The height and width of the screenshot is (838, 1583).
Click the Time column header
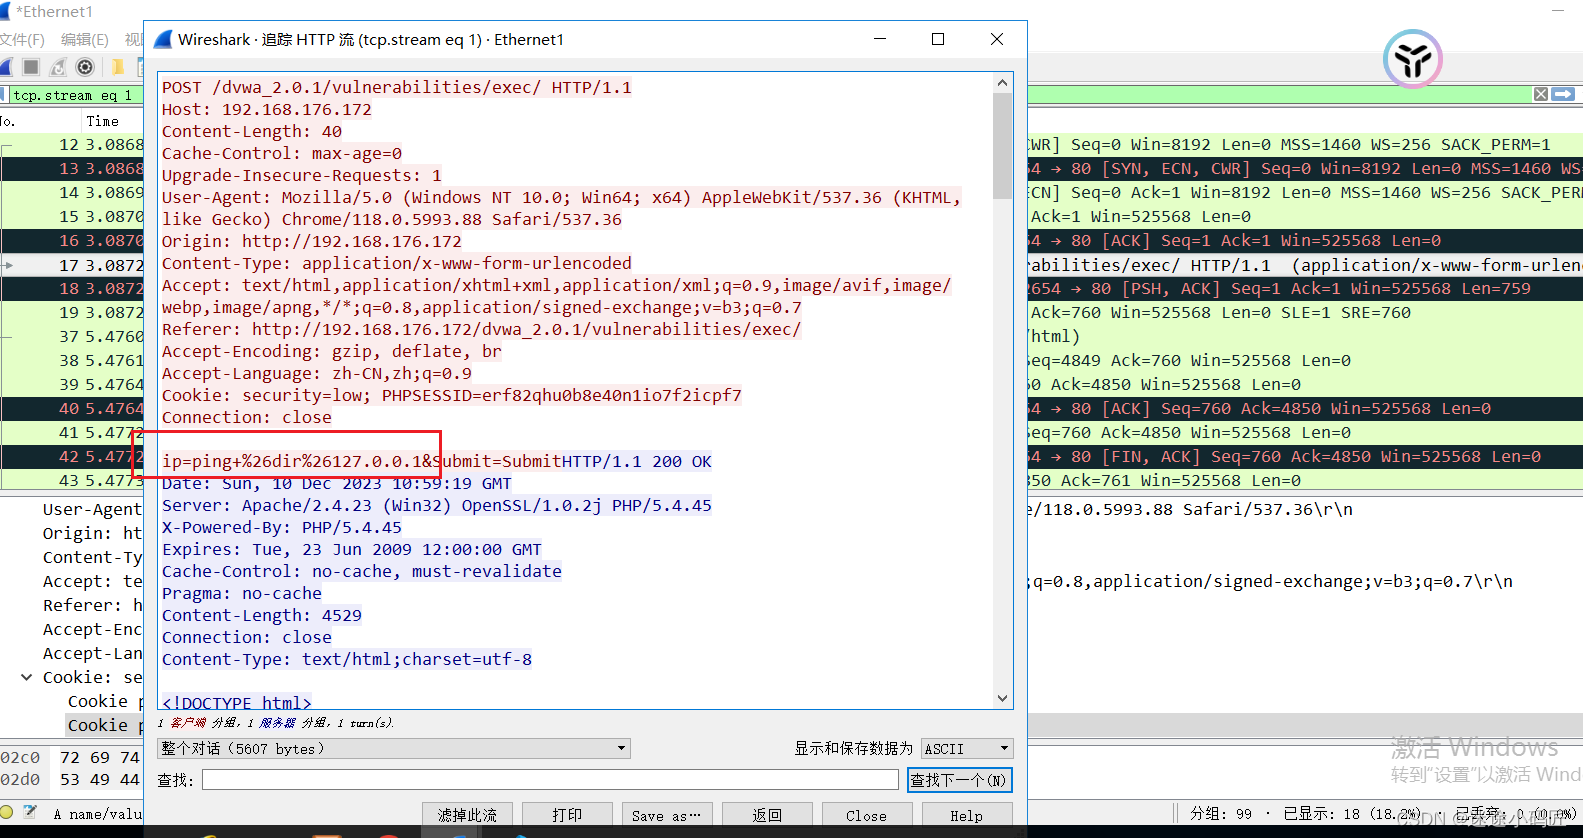pyautogui.click(x=102, y=121)
